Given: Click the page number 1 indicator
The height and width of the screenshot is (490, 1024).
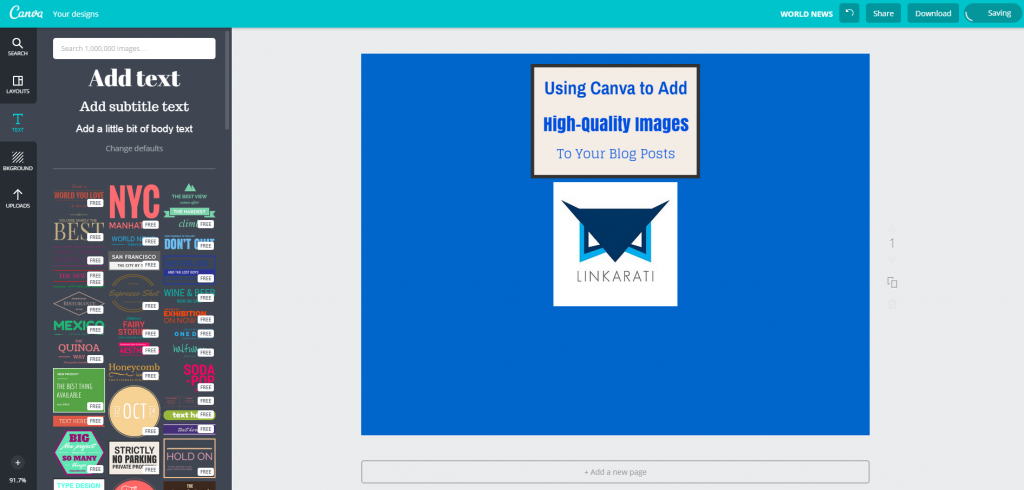Looking at the screenshot, I should tap(892, 244).
